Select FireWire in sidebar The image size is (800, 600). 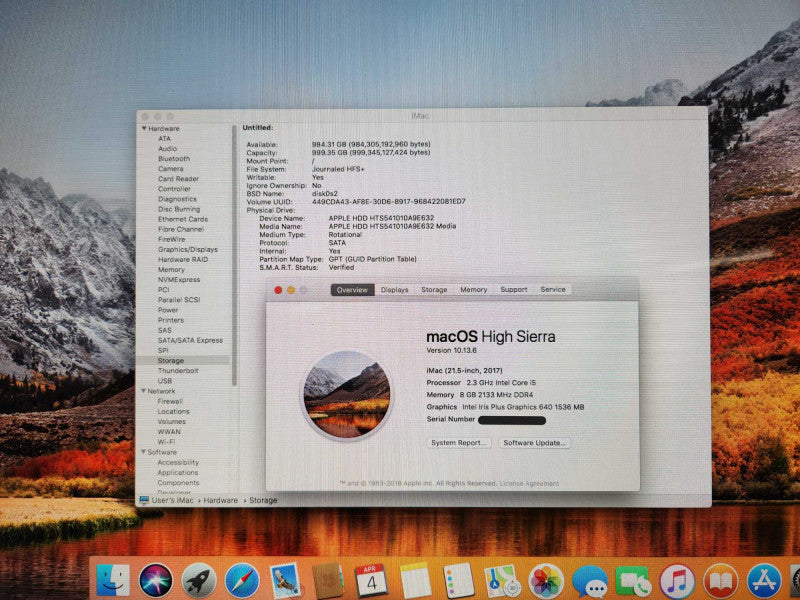tap(171, 239)
